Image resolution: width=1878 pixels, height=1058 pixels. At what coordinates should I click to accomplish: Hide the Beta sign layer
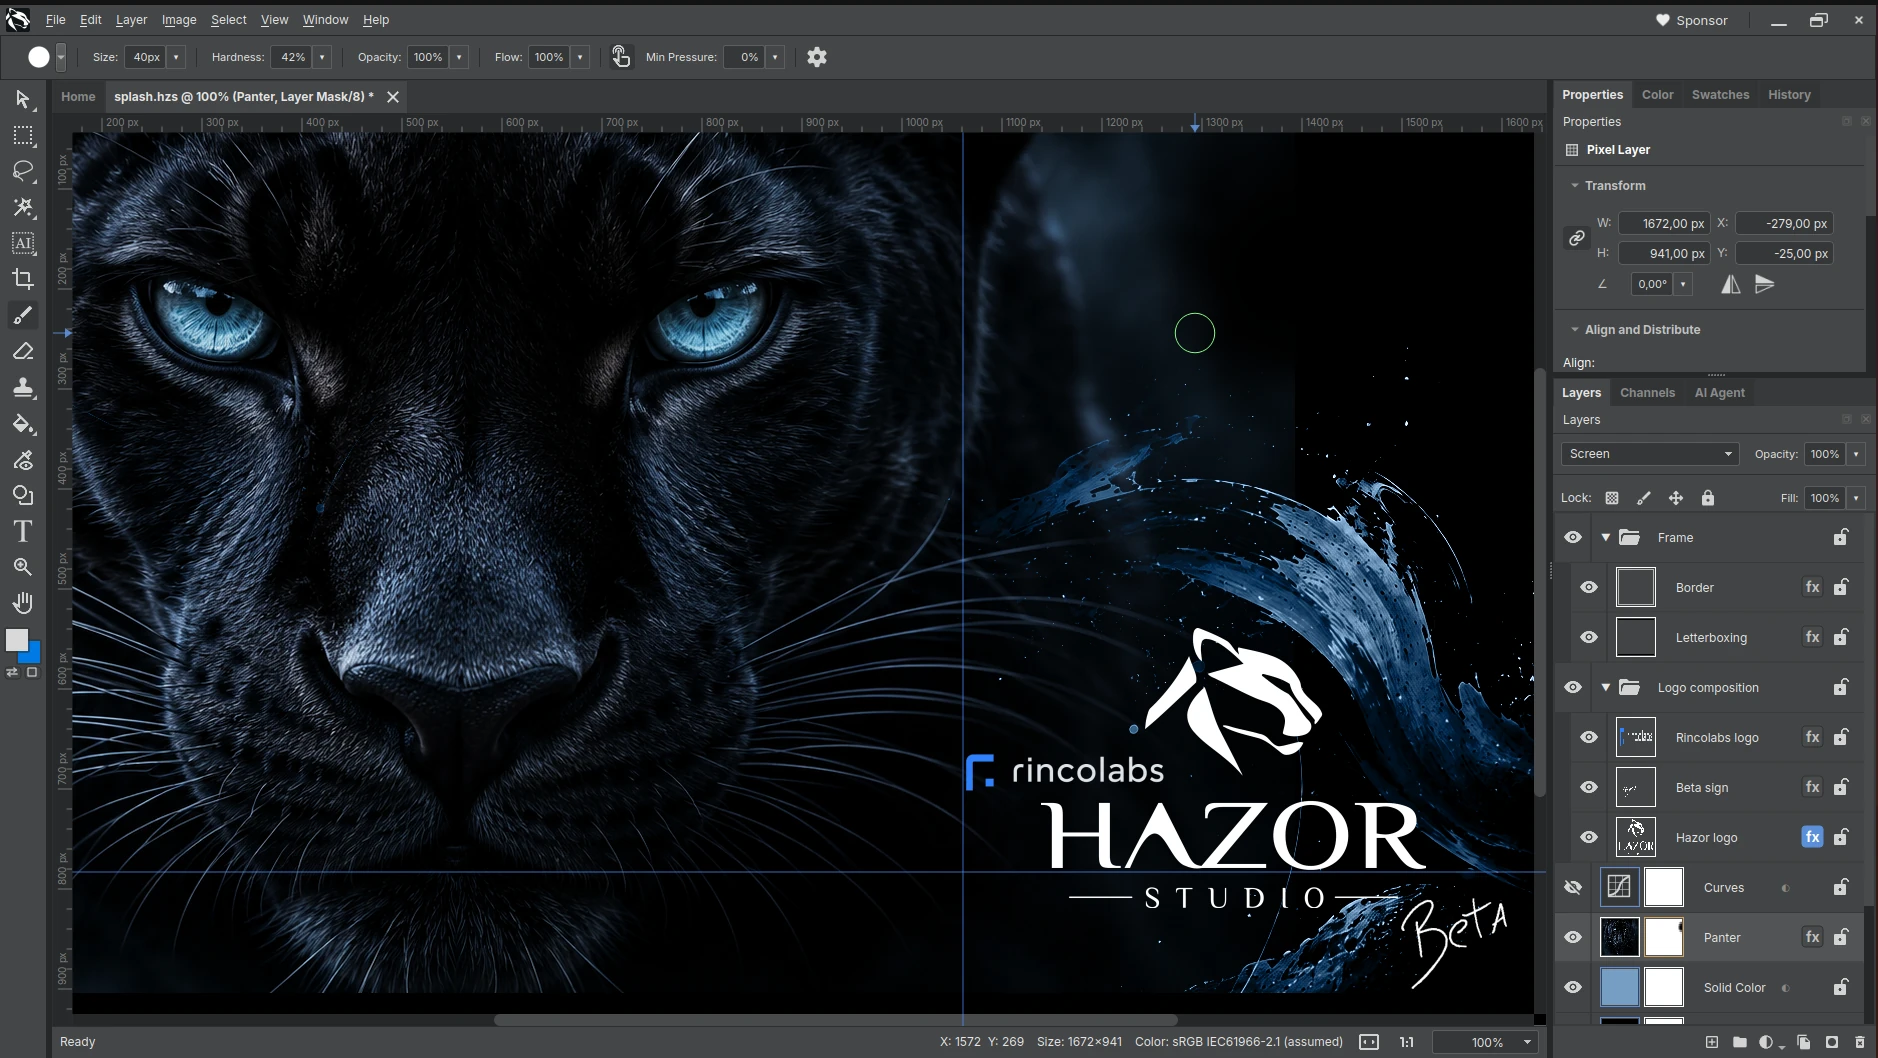pos(1589,787)
